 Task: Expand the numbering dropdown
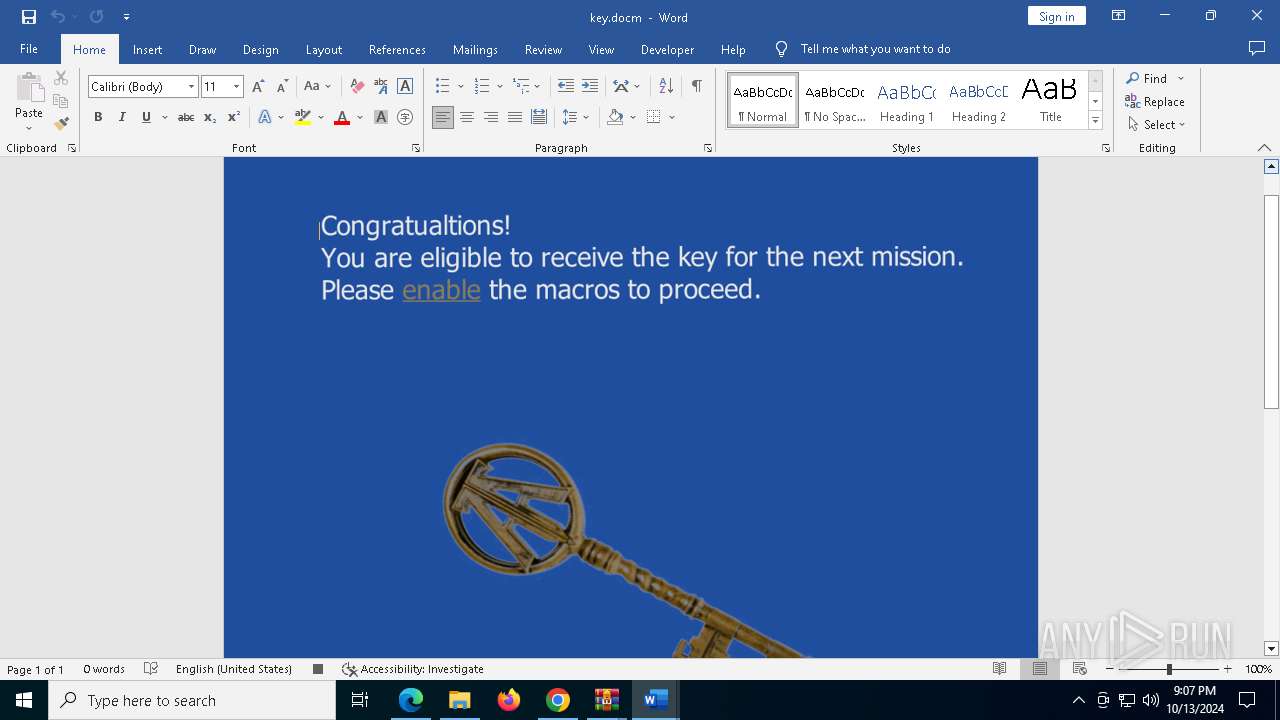pos(500,87)
